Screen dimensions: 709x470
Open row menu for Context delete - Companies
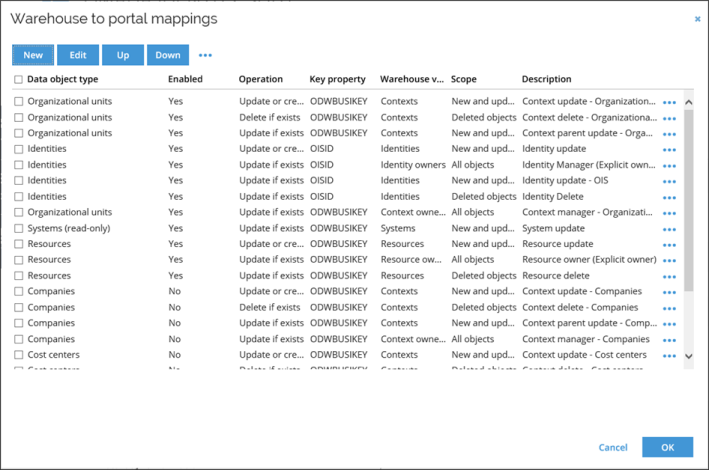(669, 309)
